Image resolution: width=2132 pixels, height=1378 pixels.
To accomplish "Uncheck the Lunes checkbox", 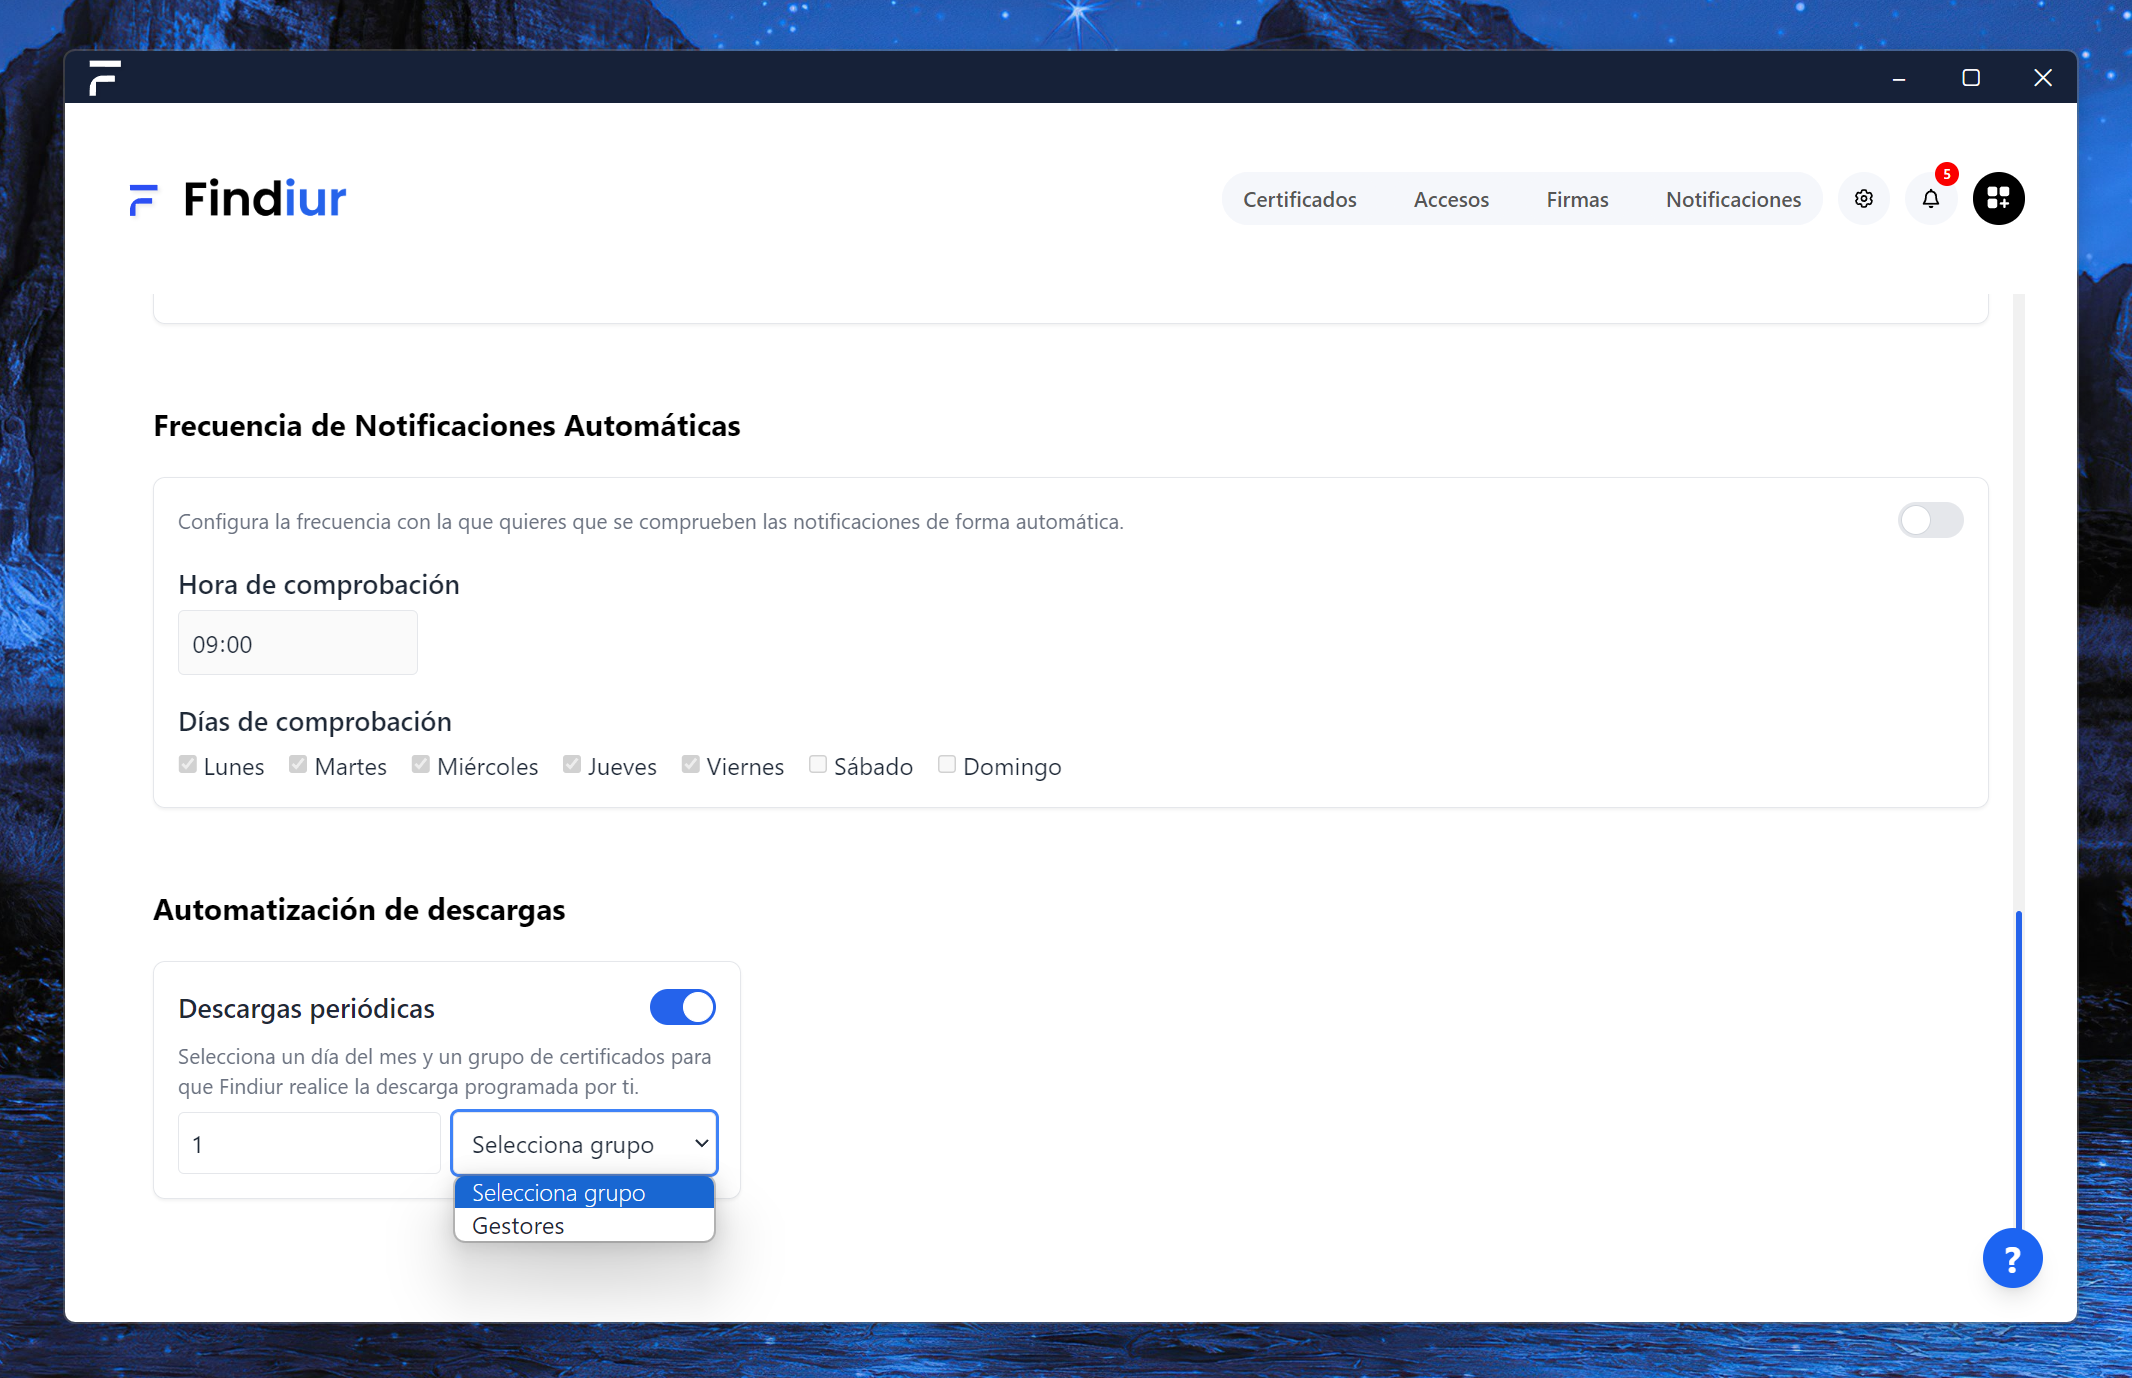I will [188, 765].
